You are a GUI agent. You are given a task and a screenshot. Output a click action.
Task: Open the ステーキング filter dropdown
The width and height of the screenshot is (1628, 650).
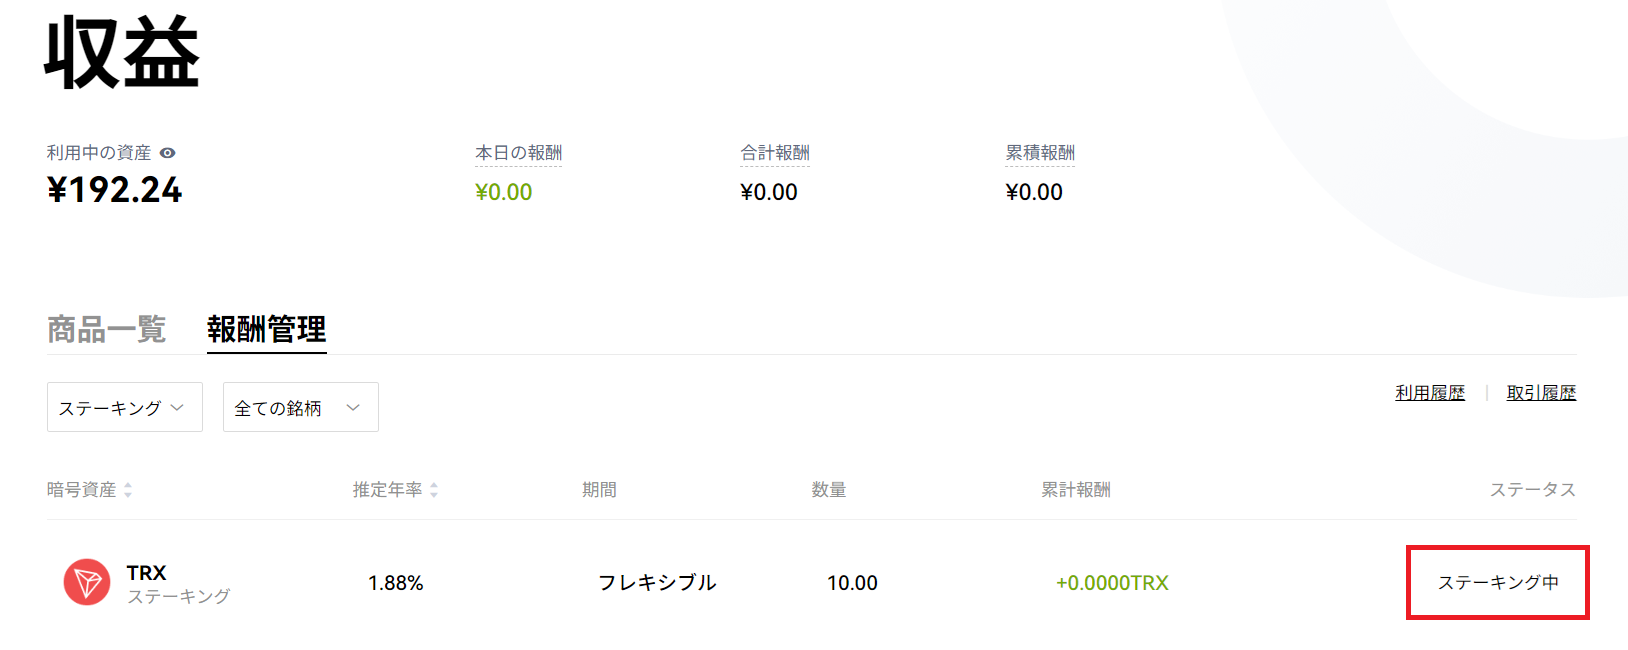(x=125, y=407)
